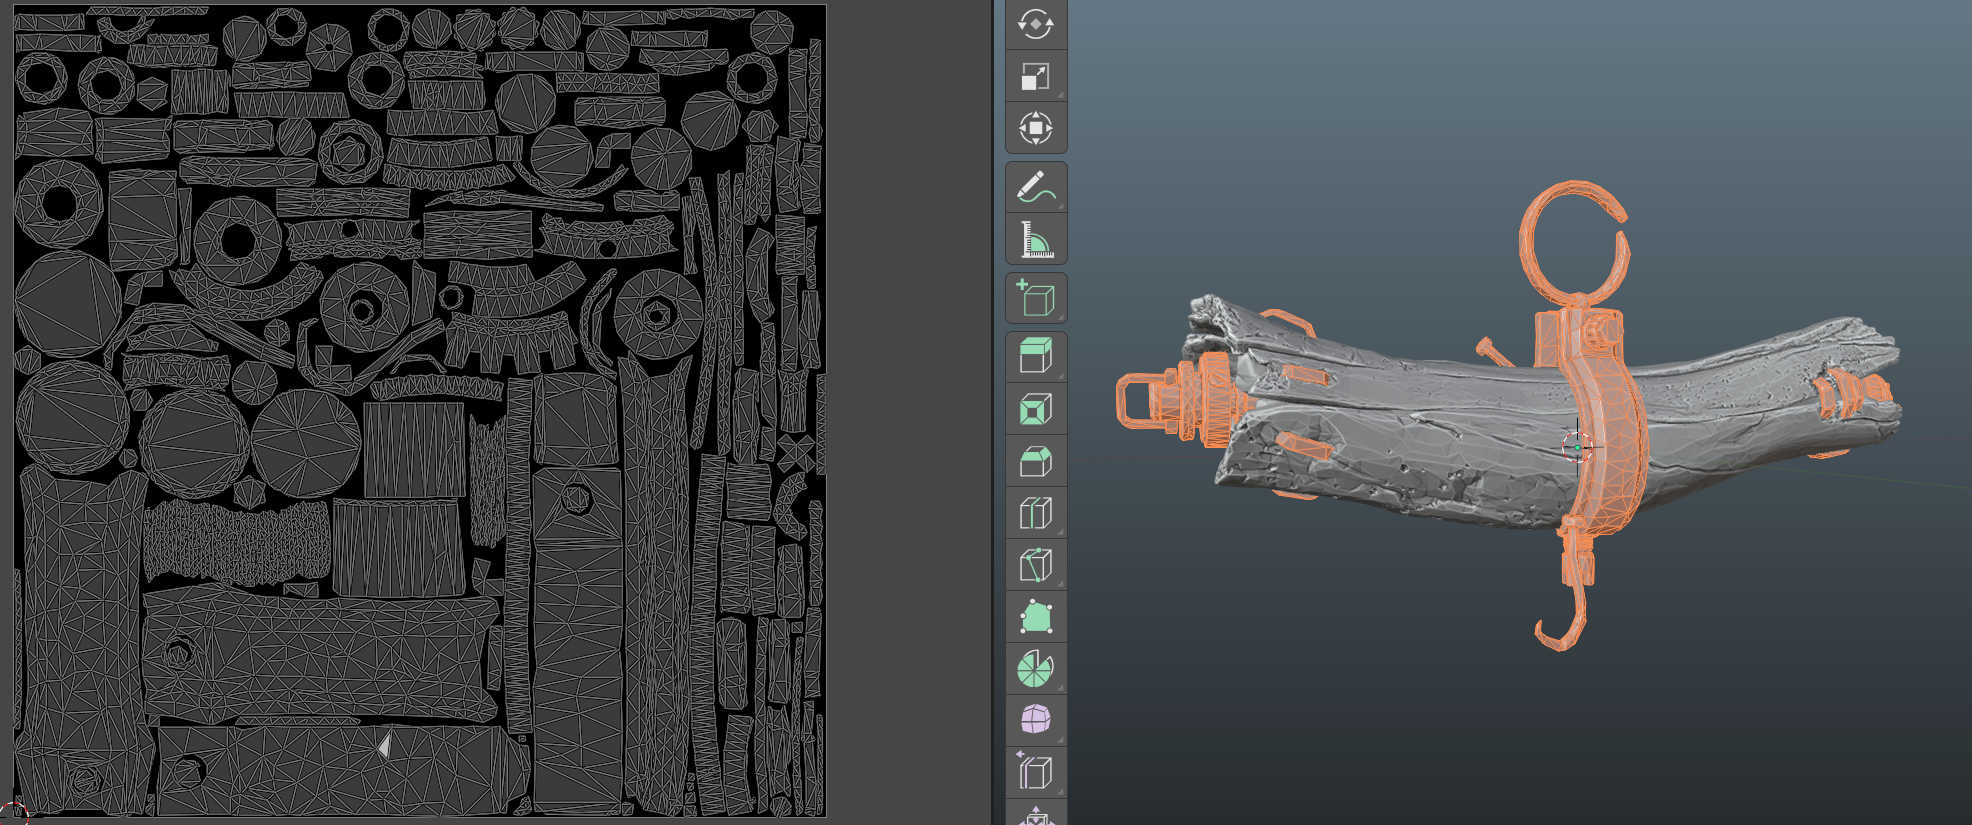Select the Smooth vertices tool
This screenshot has height=825, width=1972.
tap(1035, 720)
